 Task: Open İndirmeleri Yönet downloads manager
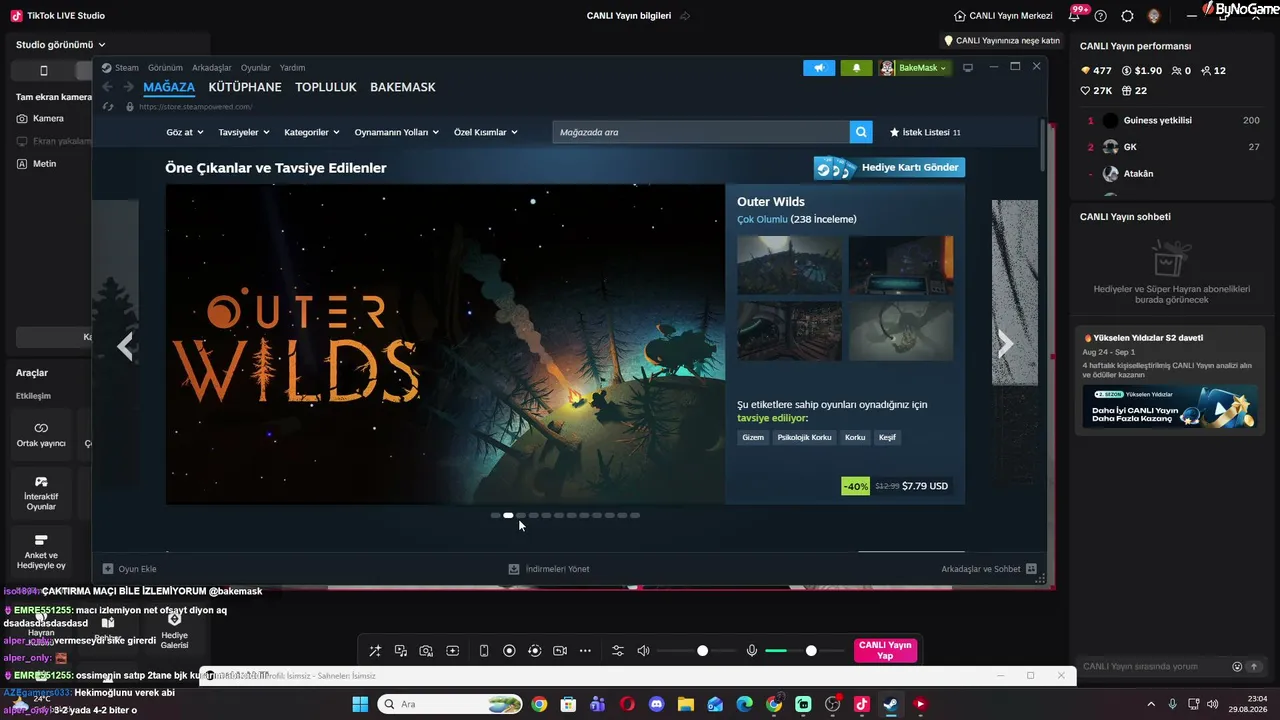pos(549,569)
